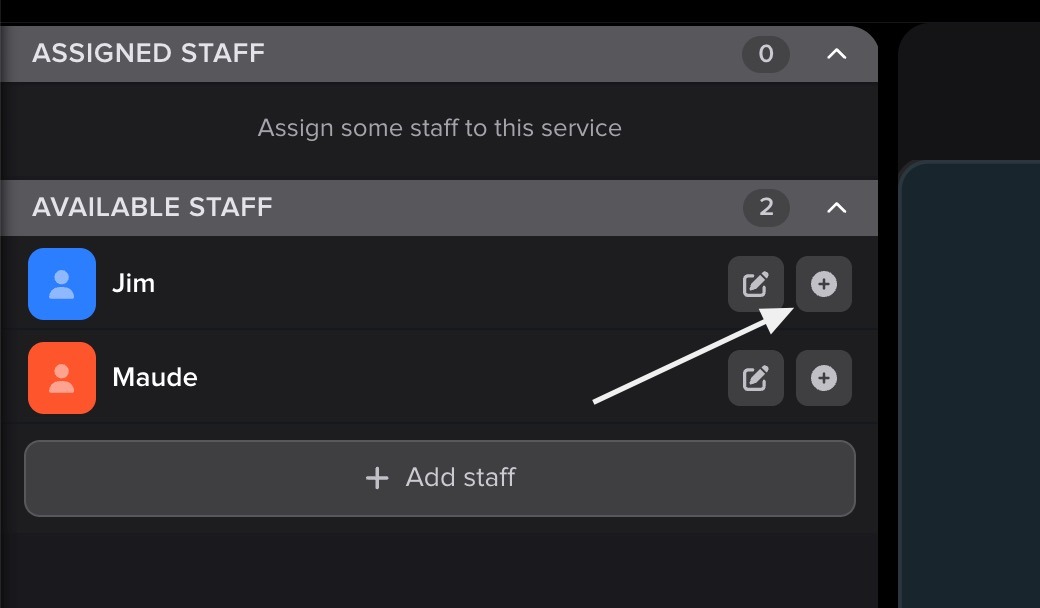Viewport: 1040px width, 608px height.
Task: Click the 'Assign some staff' placeholder text
Action: click(x=440, y=128)
